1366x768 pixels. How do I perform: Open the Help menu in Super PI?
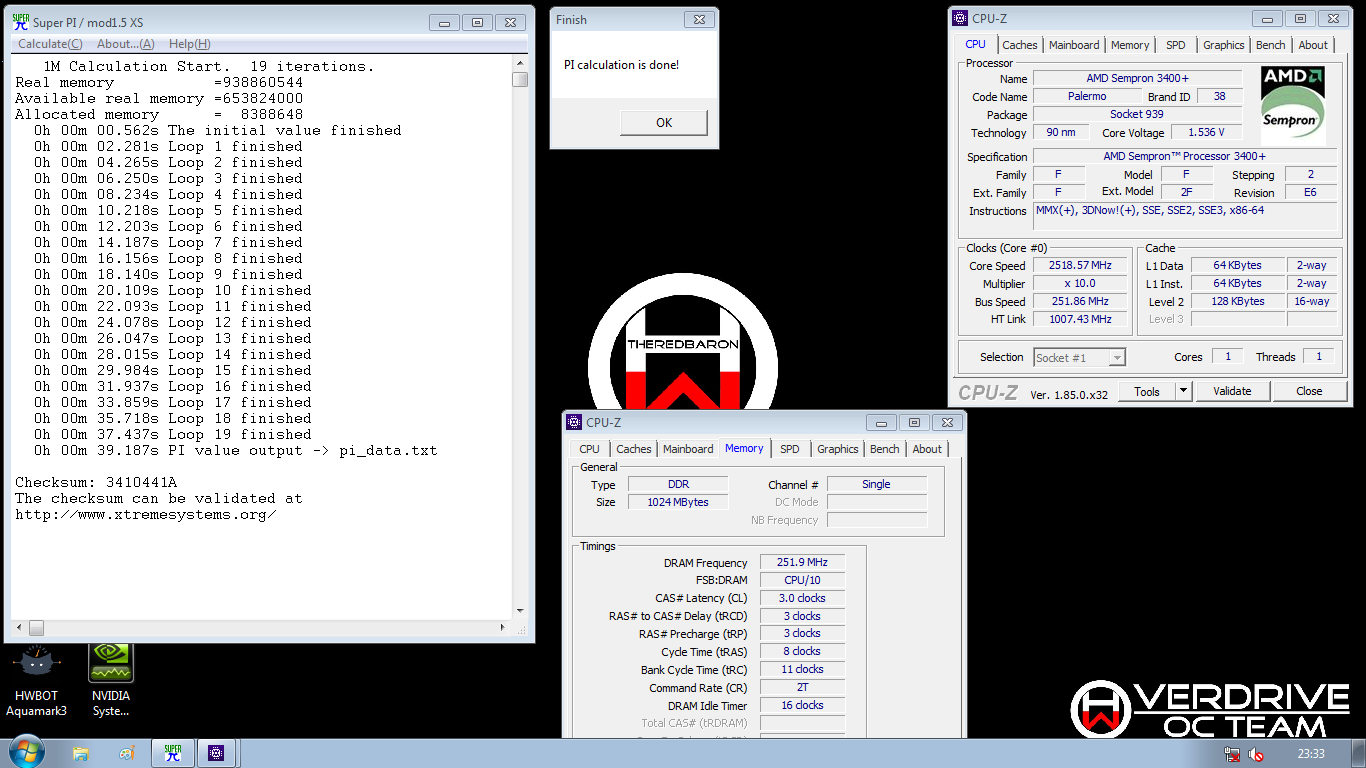[x=189, y=44]
